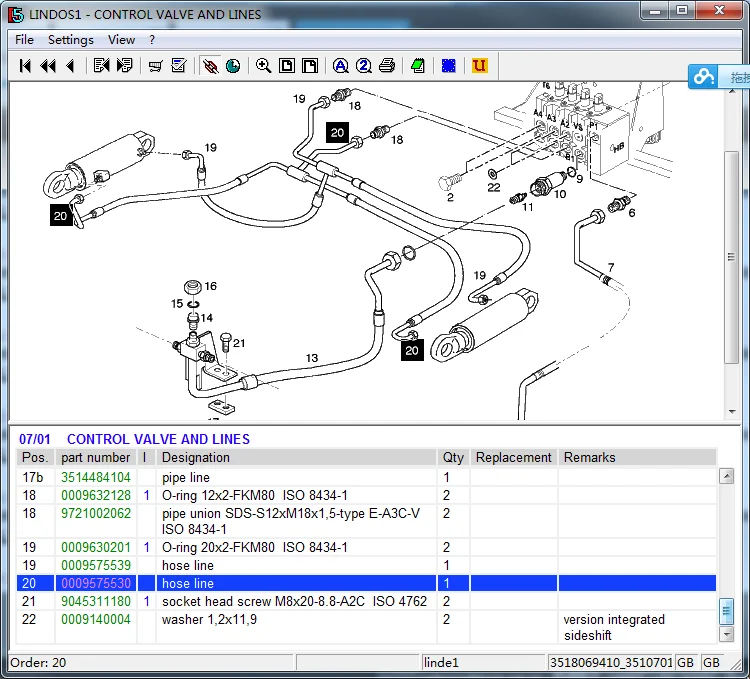The image size is (750, 679).
Task: Select part number 9045311180
Action: (x=96, y=601)
